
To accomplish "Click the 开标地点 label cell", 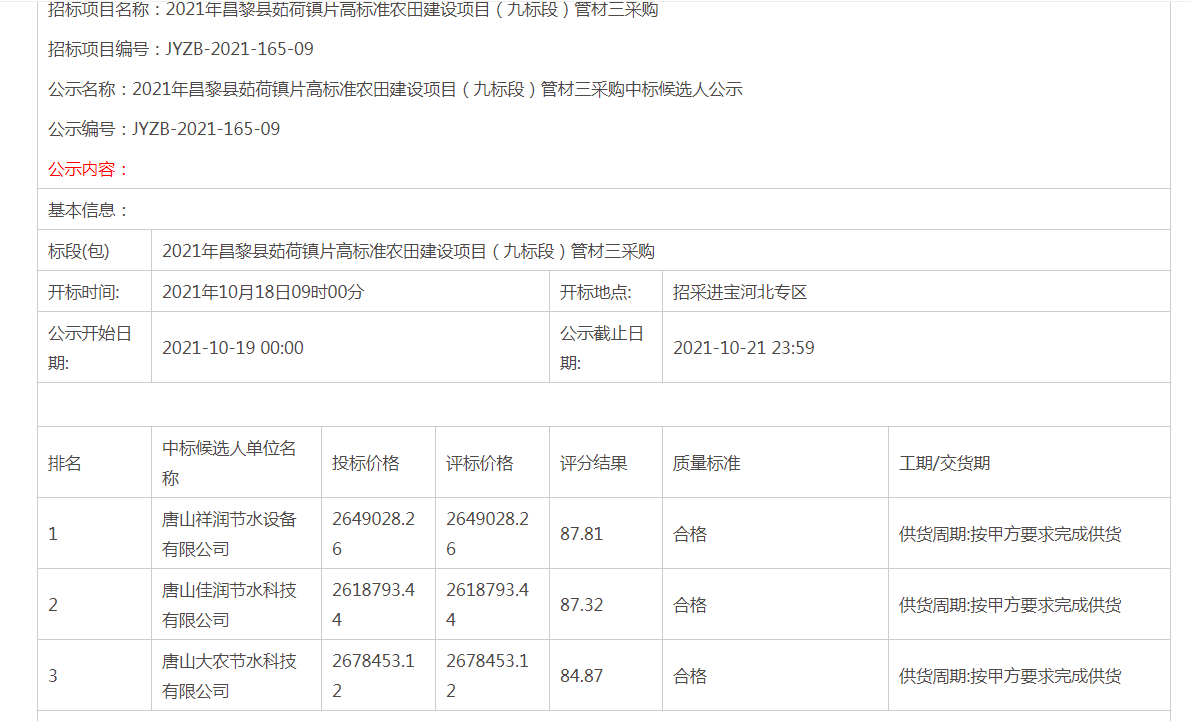I will click(605, 292).
